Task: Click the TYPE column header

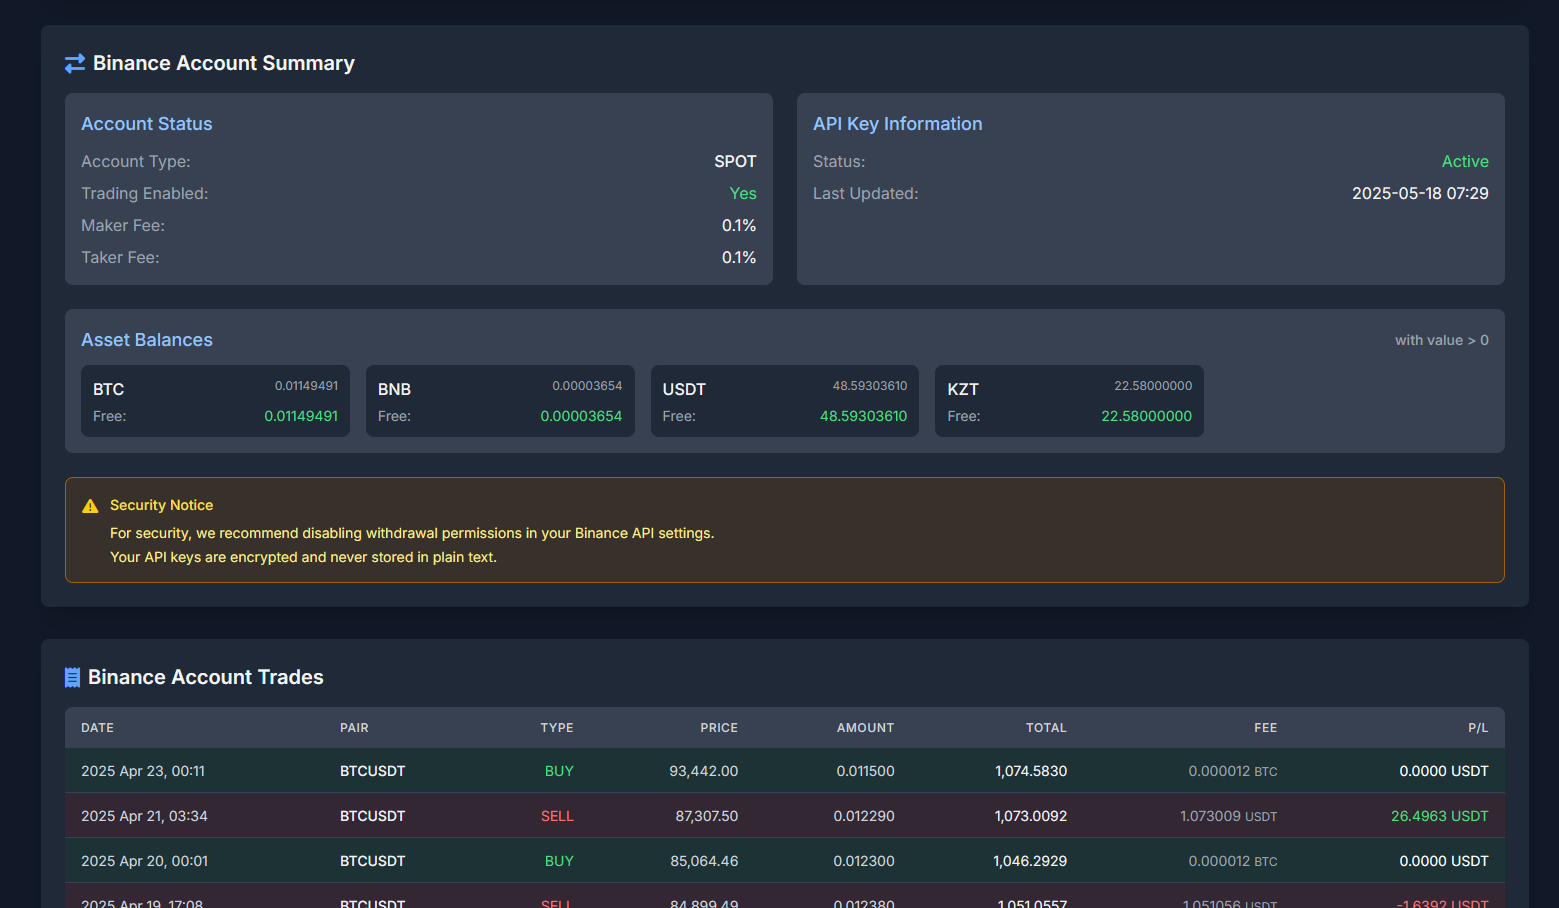Action: (557, 728)
